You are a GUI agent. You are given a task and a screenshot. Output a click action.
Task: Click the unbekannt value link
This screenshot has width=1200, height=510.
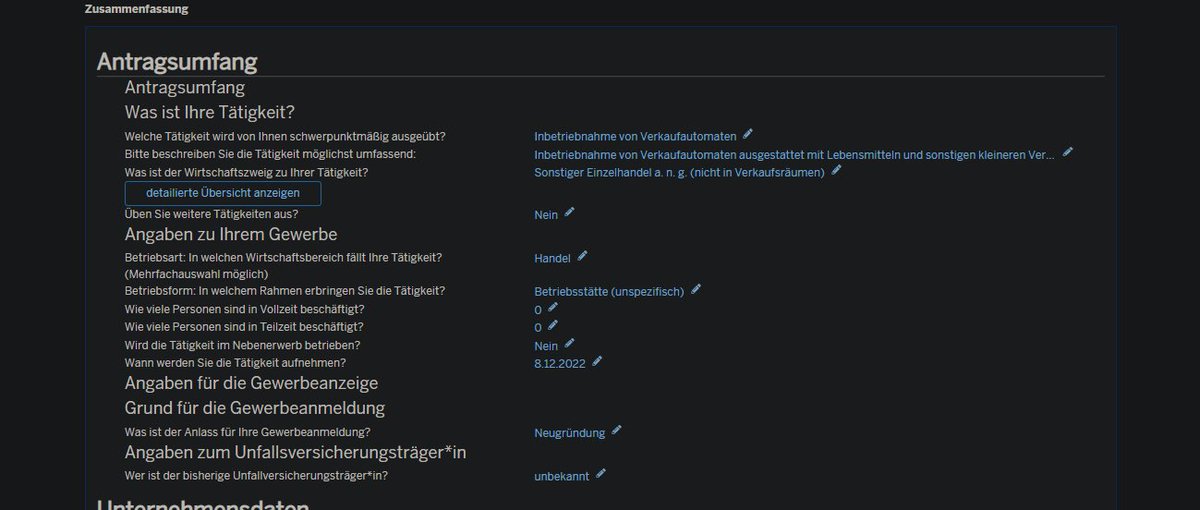point(562,477)
